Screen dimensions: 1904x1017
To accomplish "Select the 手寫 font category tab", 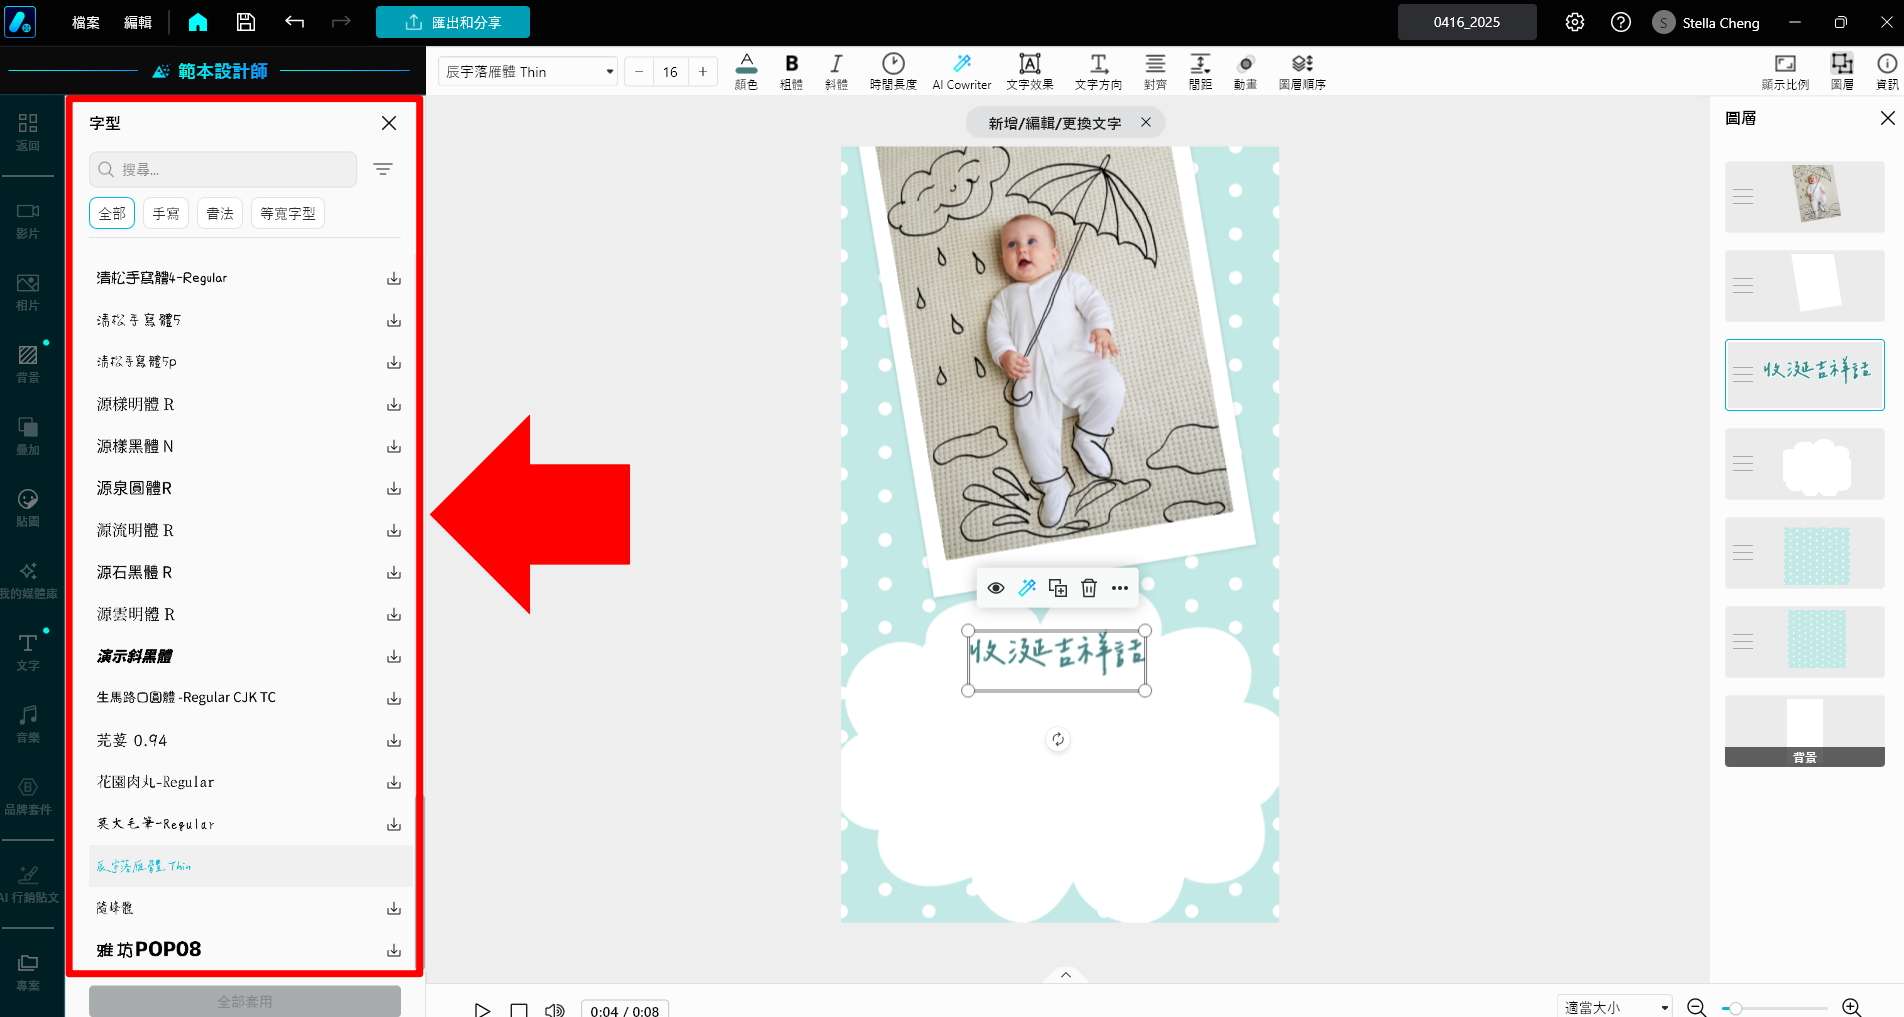I will 166,213.
